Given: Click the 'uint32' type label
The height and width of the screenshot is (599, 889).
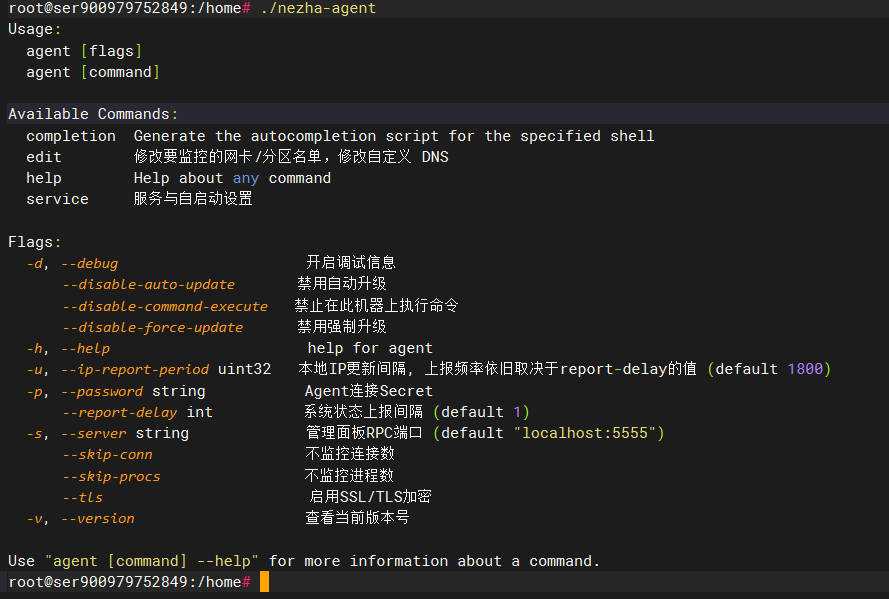Looking at the screenshot, I should [244, 369].
